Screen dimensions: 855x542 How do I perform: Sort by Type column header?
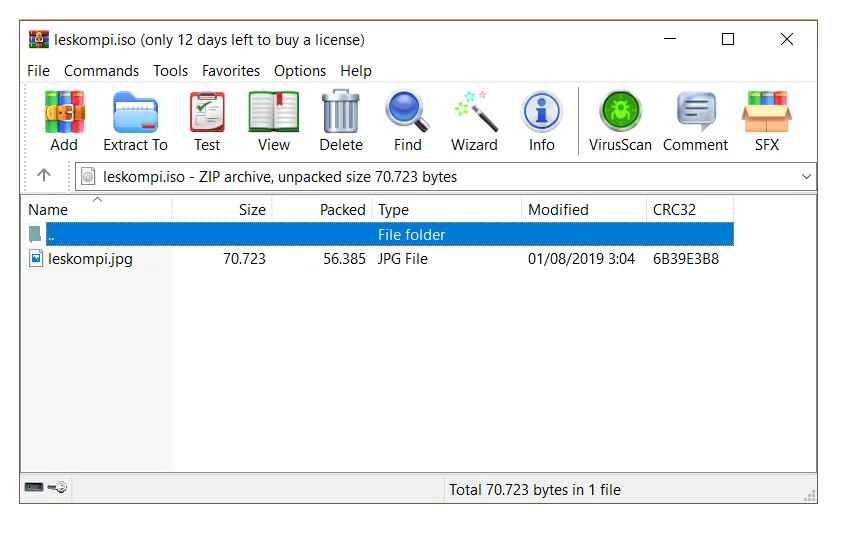point(447,209)
